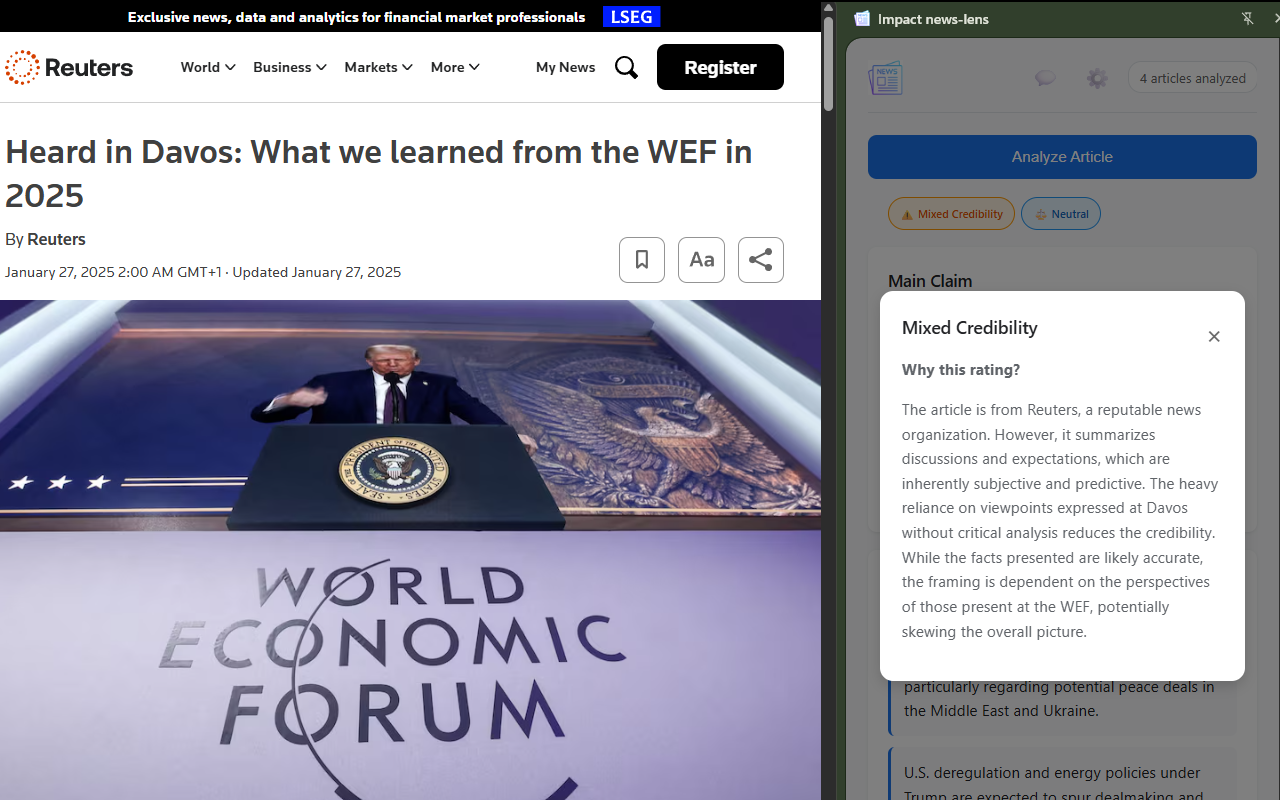Expand the World menu

pos(208,67)
